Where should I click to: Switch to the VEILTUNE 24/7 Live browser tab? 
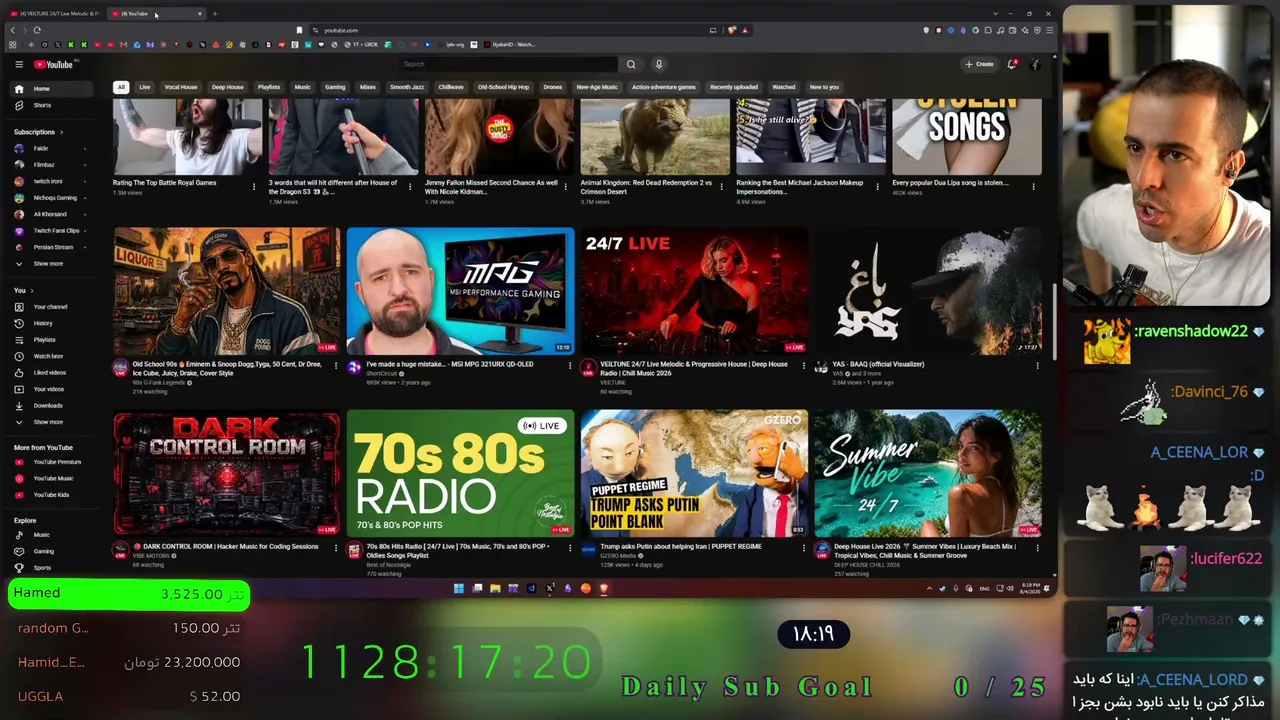click(55, 13)
